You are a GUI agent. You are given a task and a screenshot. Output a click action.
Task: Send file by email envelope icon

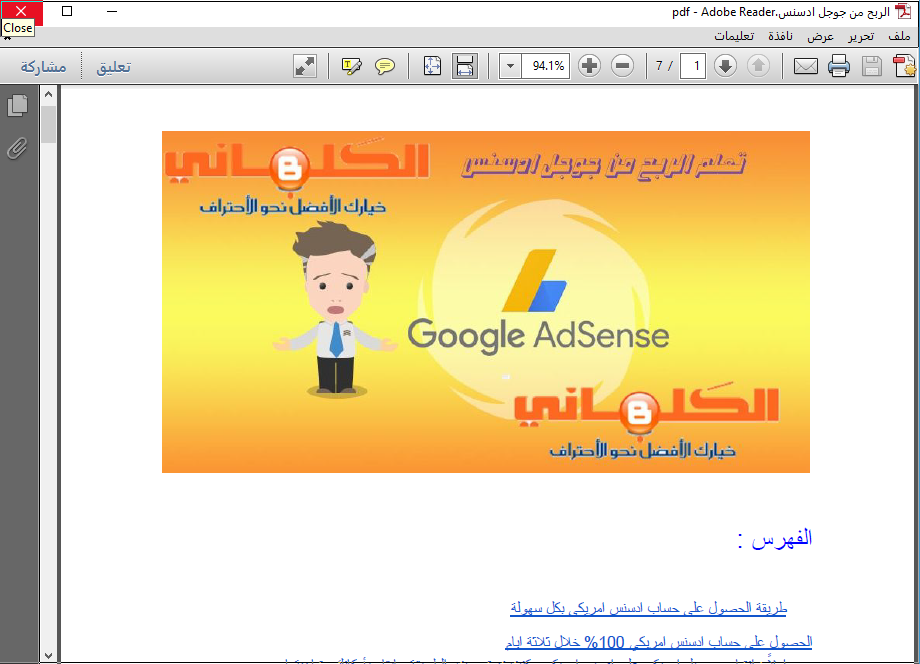(806, 66)
